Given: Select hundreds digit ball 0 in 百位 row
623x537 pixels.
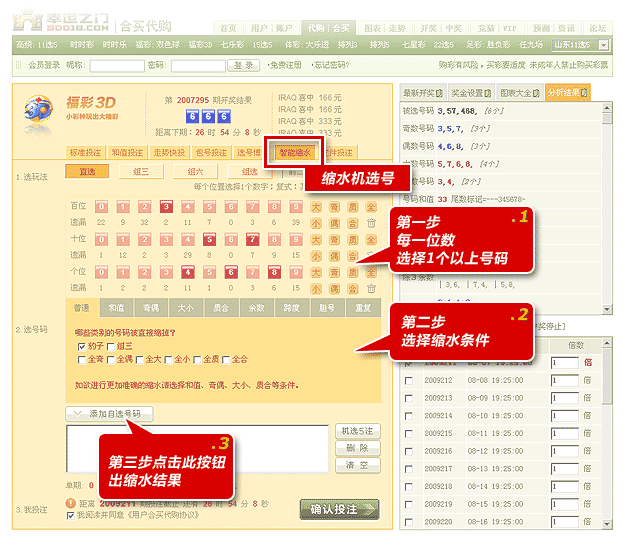Looking at the screenshot, I should click(x=101, y=207).
